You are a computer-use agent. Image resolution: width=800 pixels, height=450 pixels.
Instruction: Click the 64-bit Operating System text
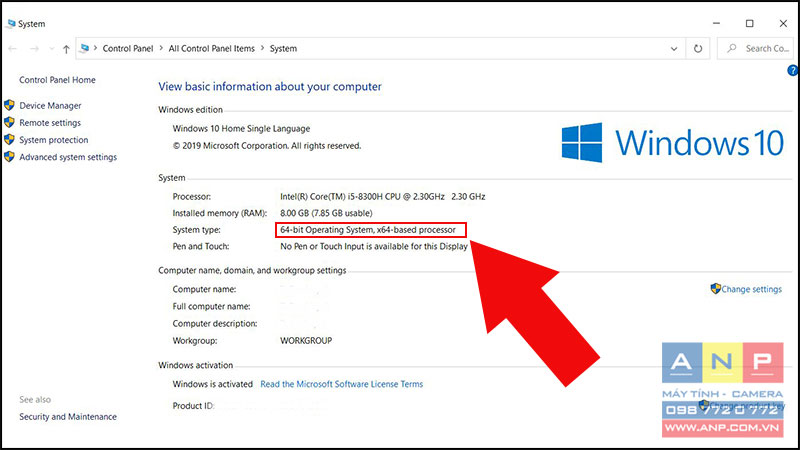pos(368,230)
